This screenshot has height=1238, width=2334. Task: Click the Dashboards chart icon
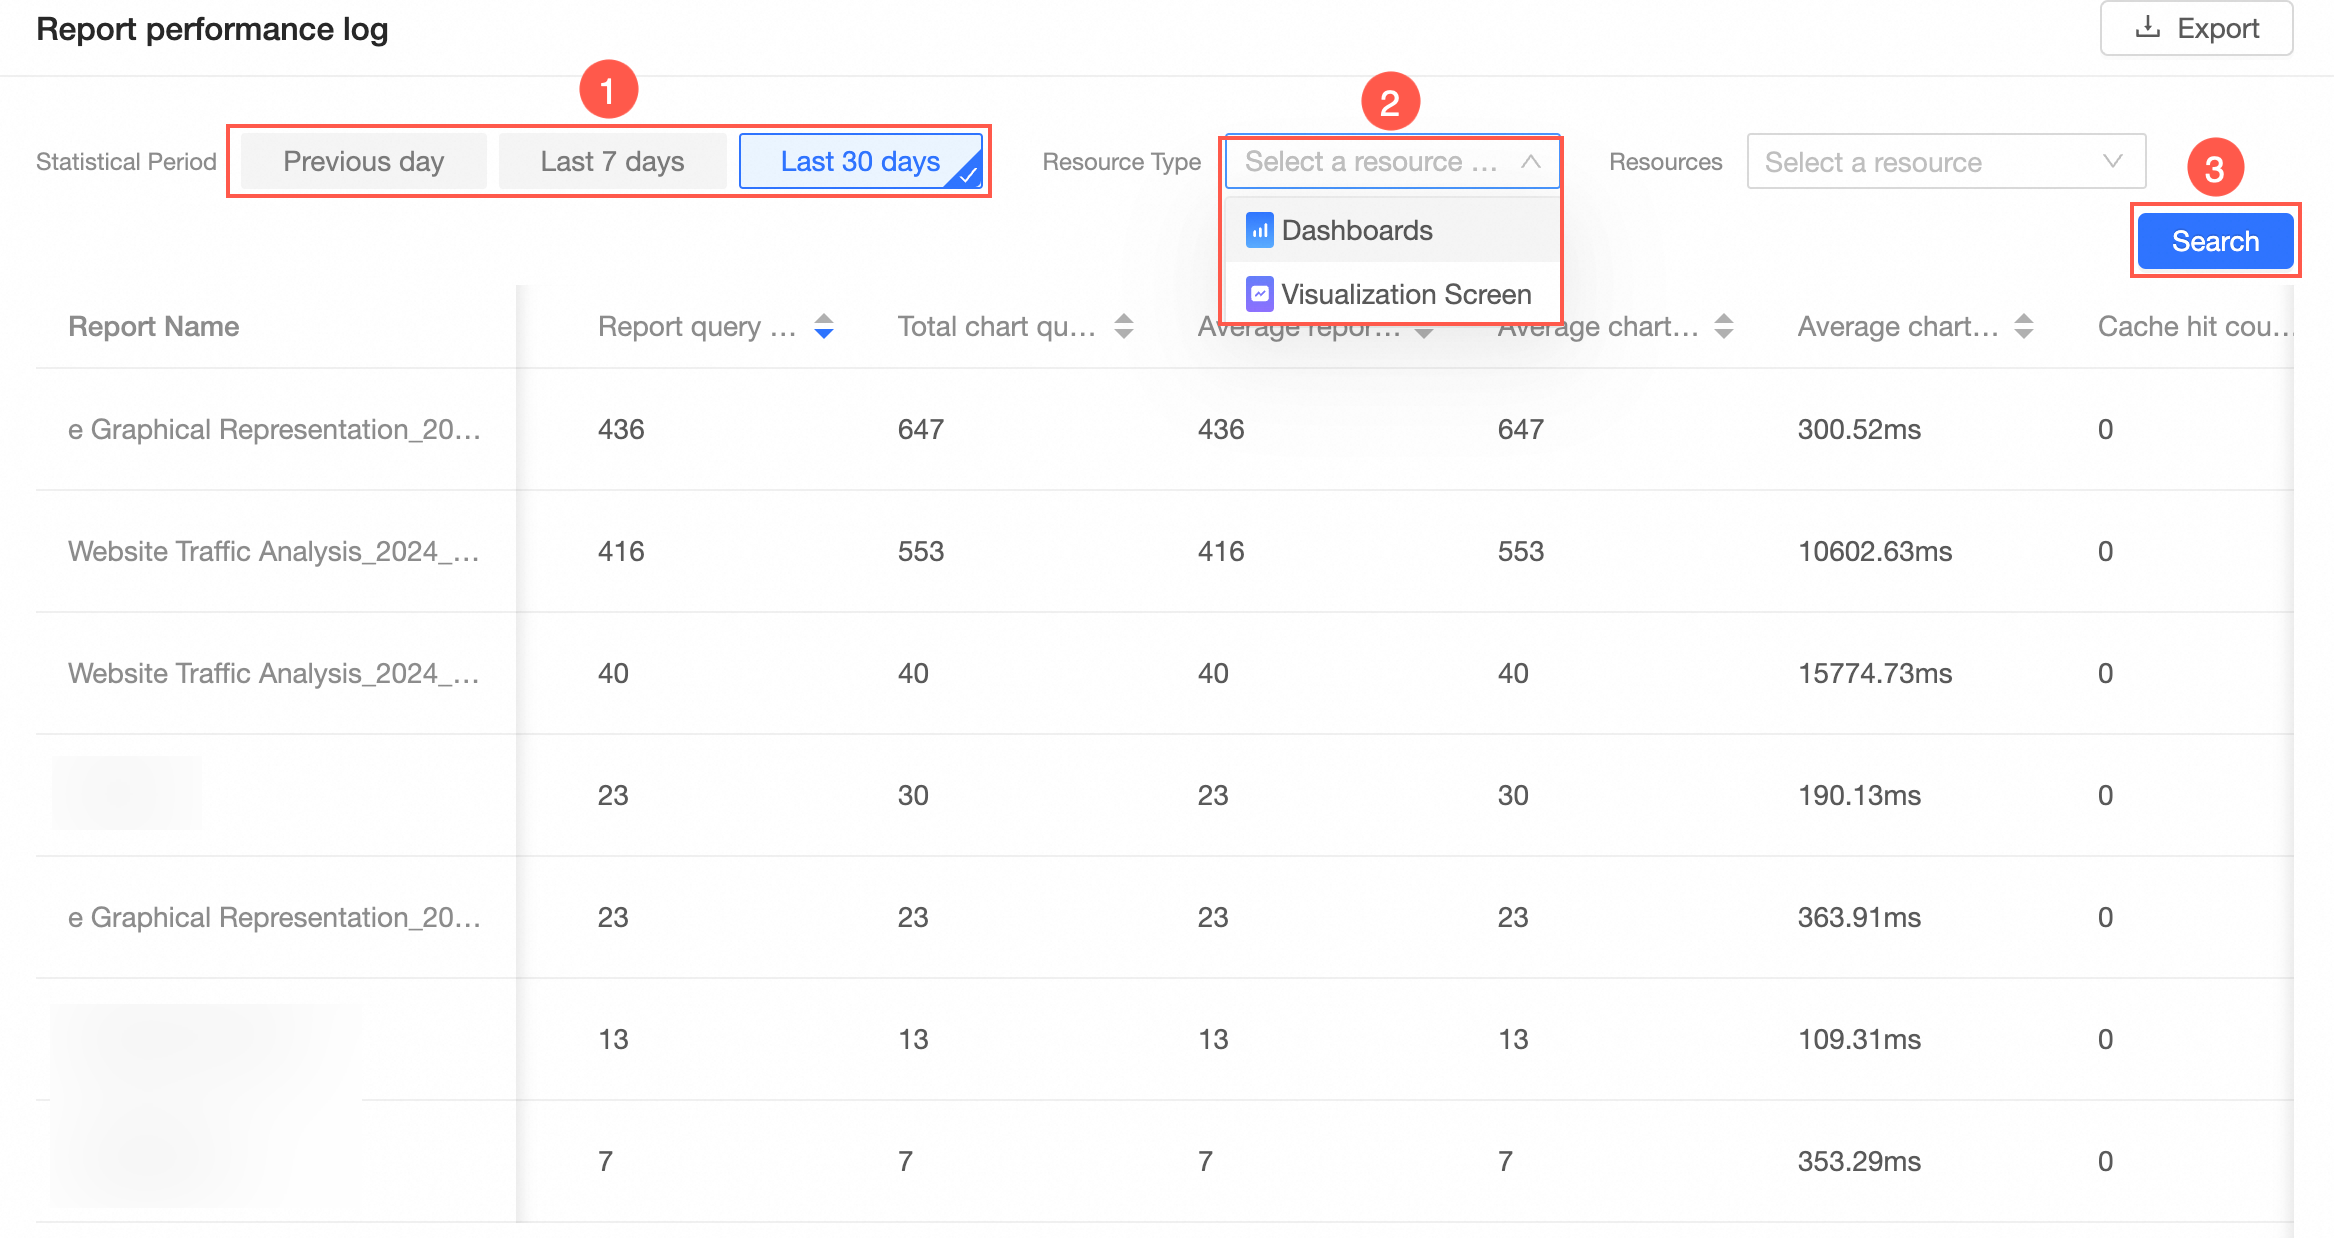[1259, 230]
